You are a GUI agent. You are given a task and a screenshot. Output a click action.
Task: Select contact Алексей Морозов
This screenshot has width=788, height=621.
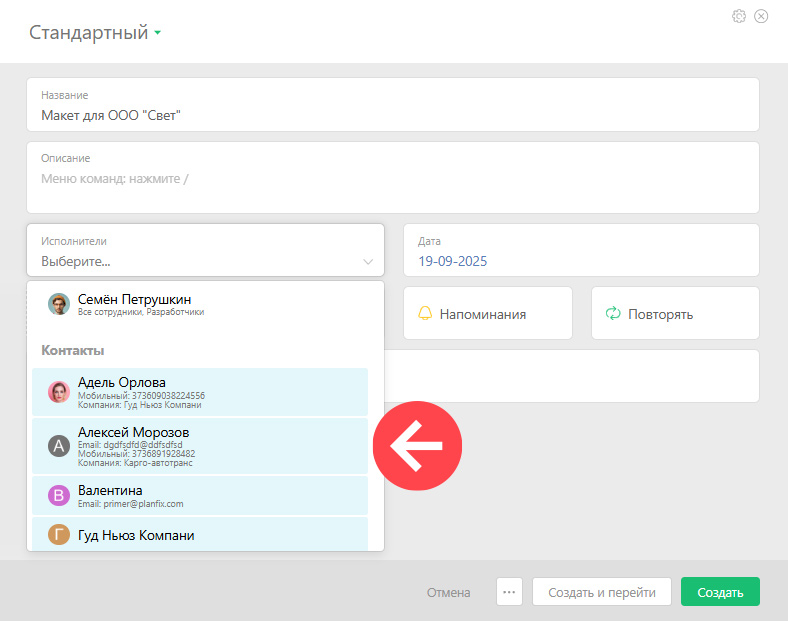200,446
